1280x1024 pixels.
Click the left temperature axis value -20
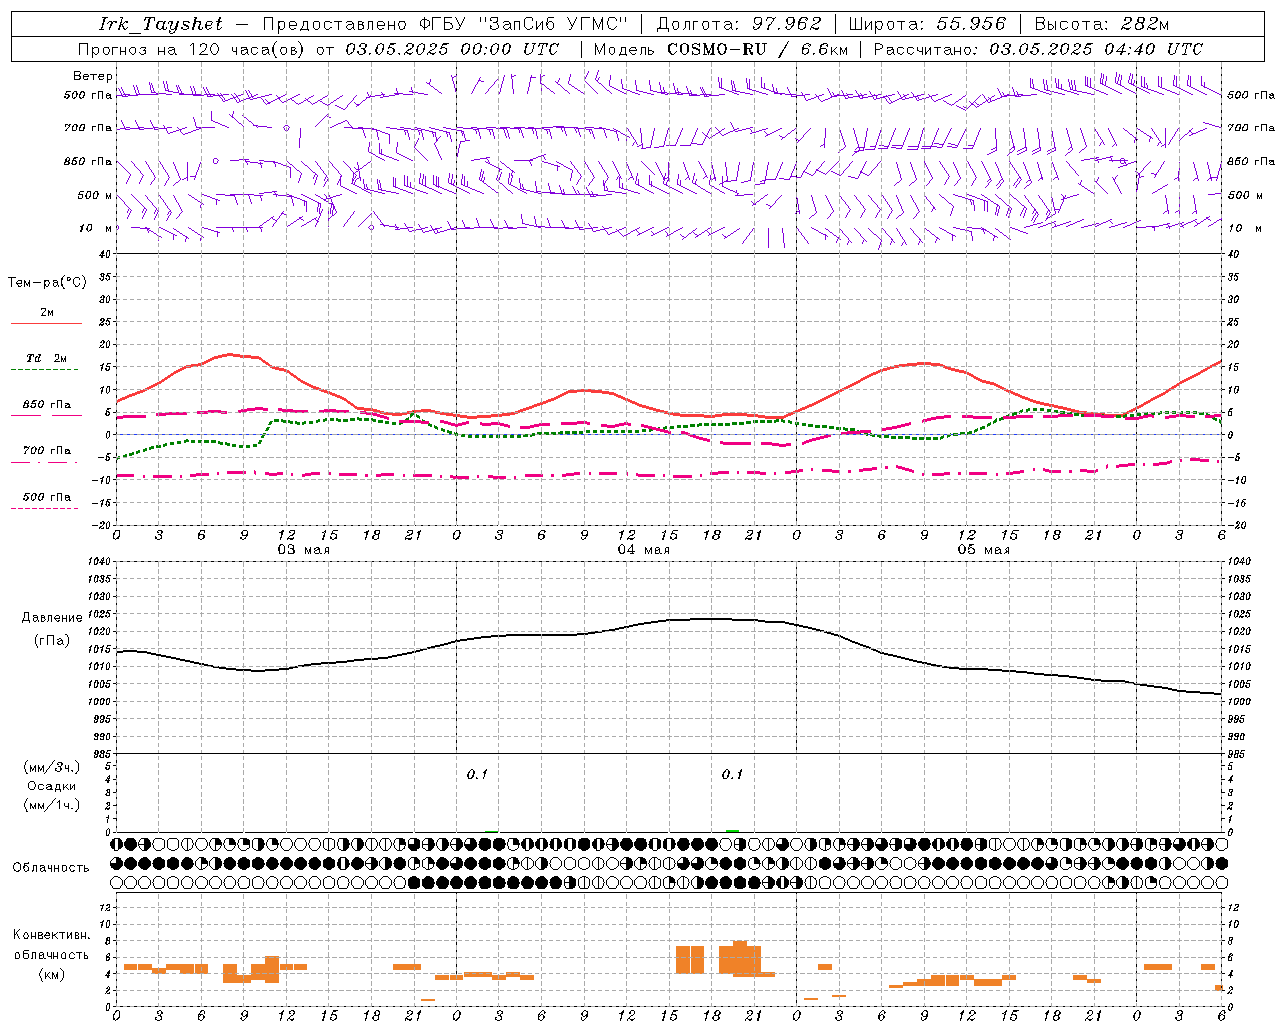[102, 525]
